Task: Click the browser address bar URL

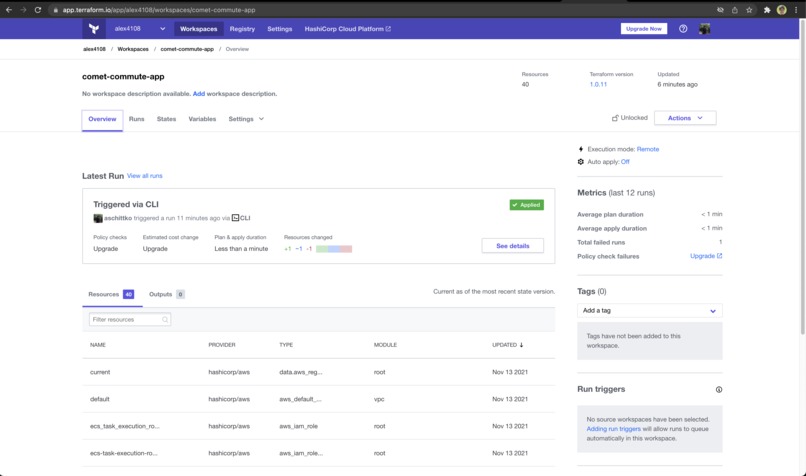Action: click(159, 10)
